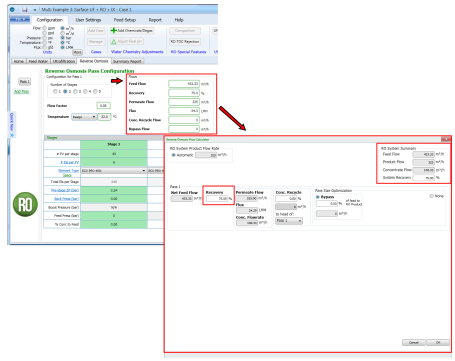Select gpm flow unit radio button
Image resolution: width=455 pixels, height=361 pixels.
click(x=44, y=28)
